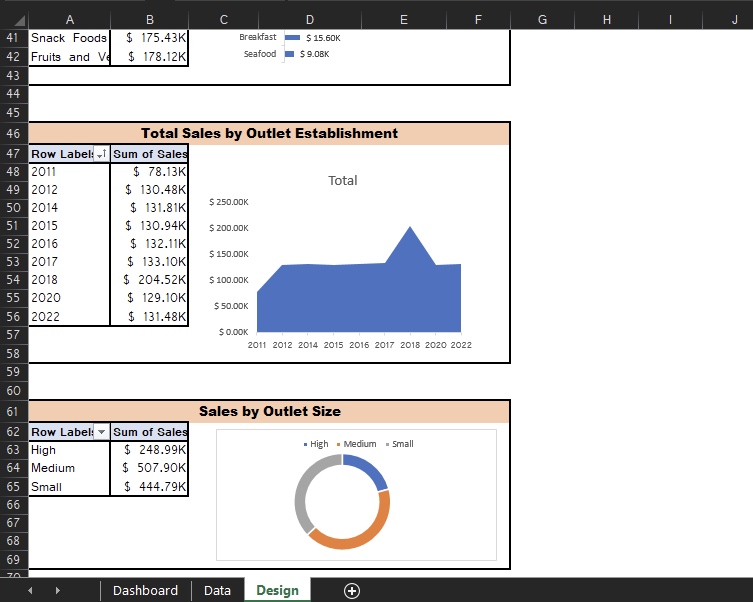The width and height of the screenshot is (753, 602).
Task: Select the Sales by Outlet Size heading
Action: coord(269,411)
